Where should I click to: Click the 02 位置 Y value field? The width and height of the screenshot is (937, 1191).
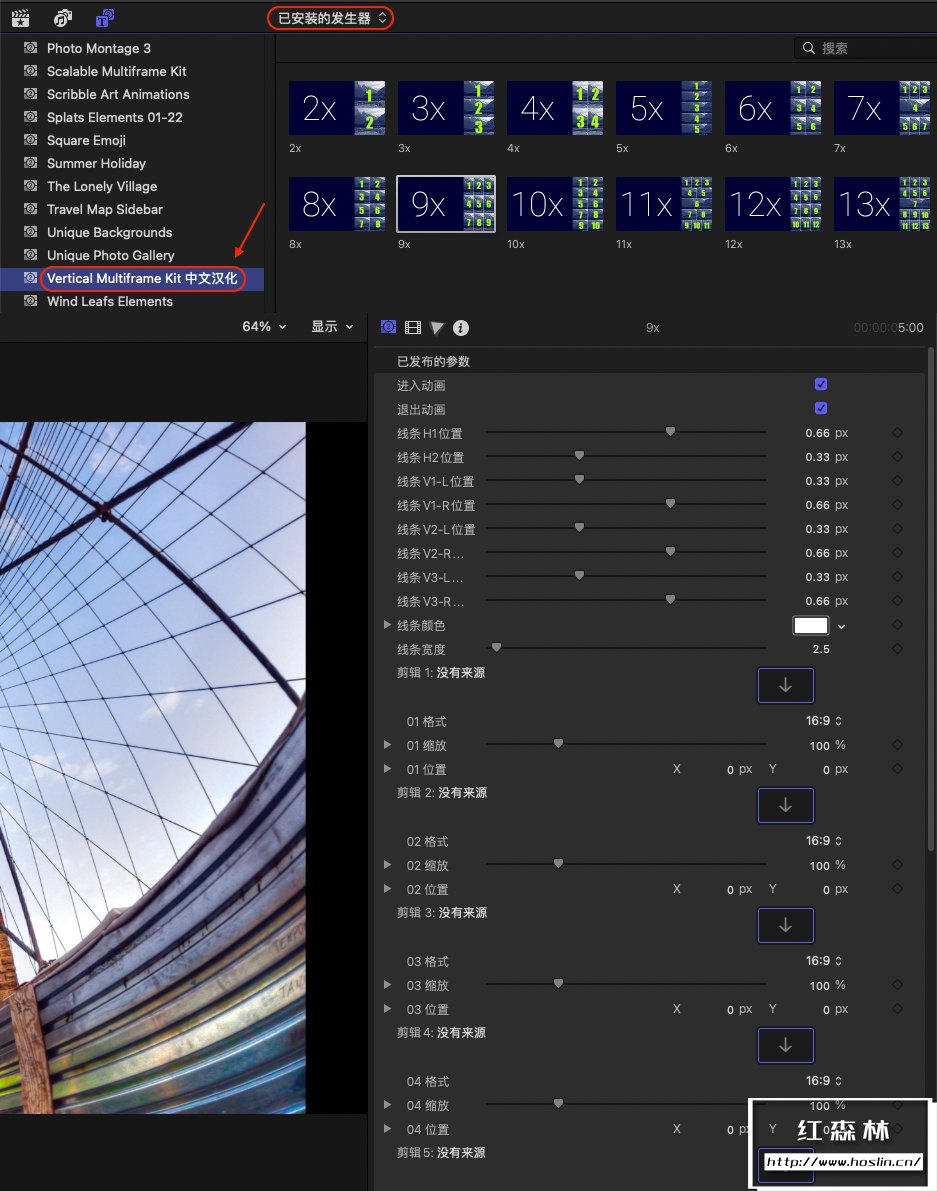pos(827,889)
